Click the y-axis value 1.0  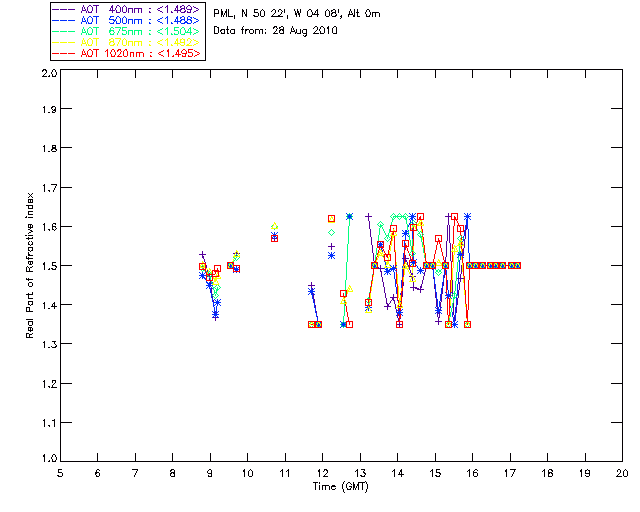coord(49,459)
